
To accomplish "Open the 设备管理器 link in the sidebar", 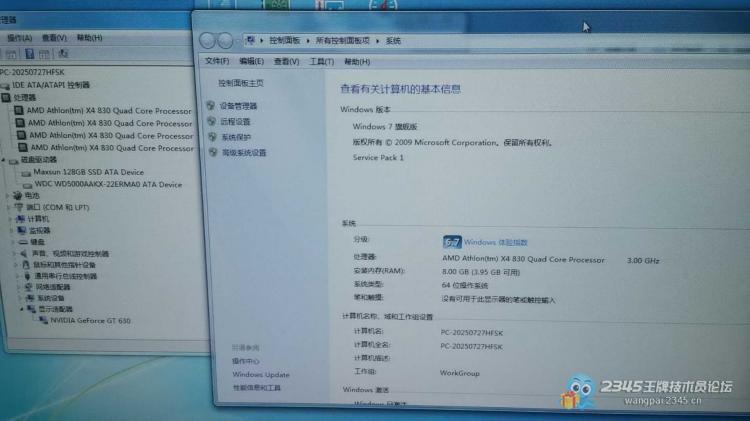I will (238, 106).
